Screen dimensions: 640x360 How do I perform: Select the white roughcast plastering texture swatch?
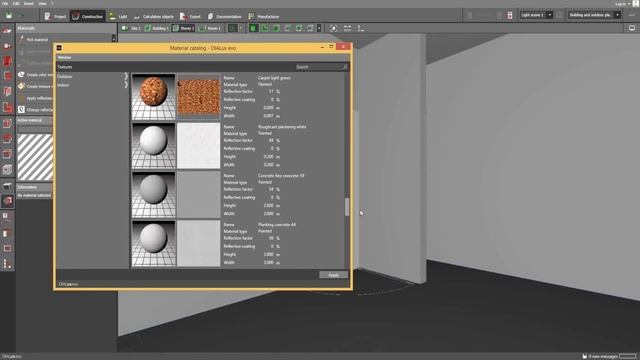pyautogui.click(x=198, y=145)
